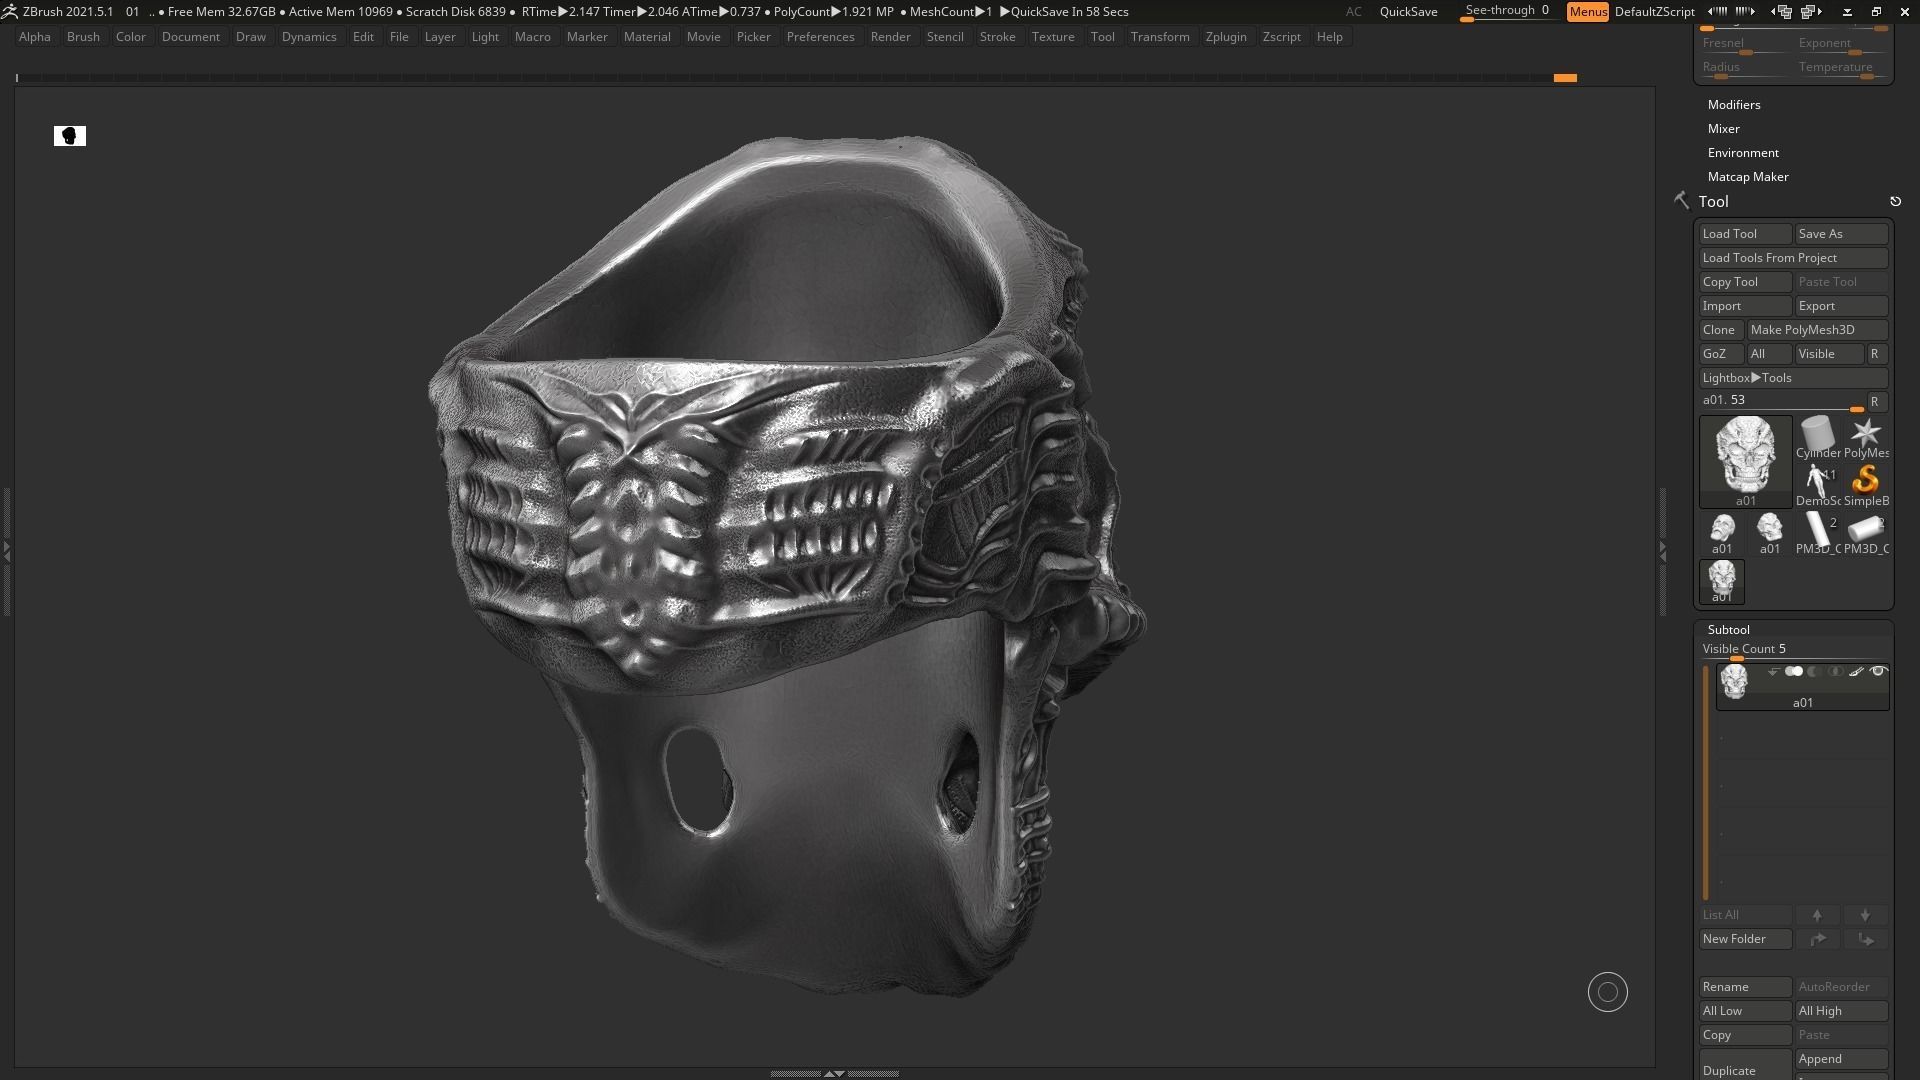Click the bottom shelf divider arrows icon
The height and width of the screenshot is (1080, 1920).
833,1073
